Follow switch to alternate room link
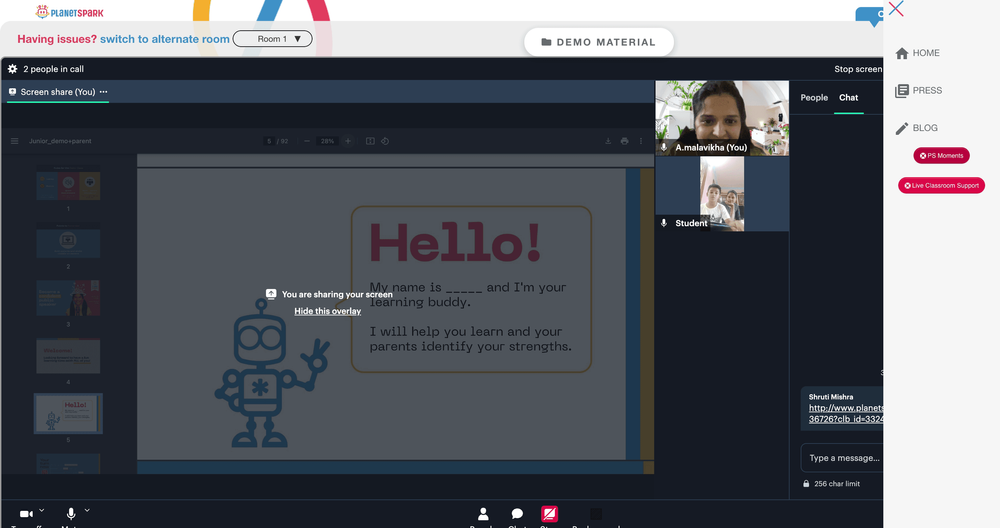Viewport: 1000px width, 528px height. tap(165, 39)
